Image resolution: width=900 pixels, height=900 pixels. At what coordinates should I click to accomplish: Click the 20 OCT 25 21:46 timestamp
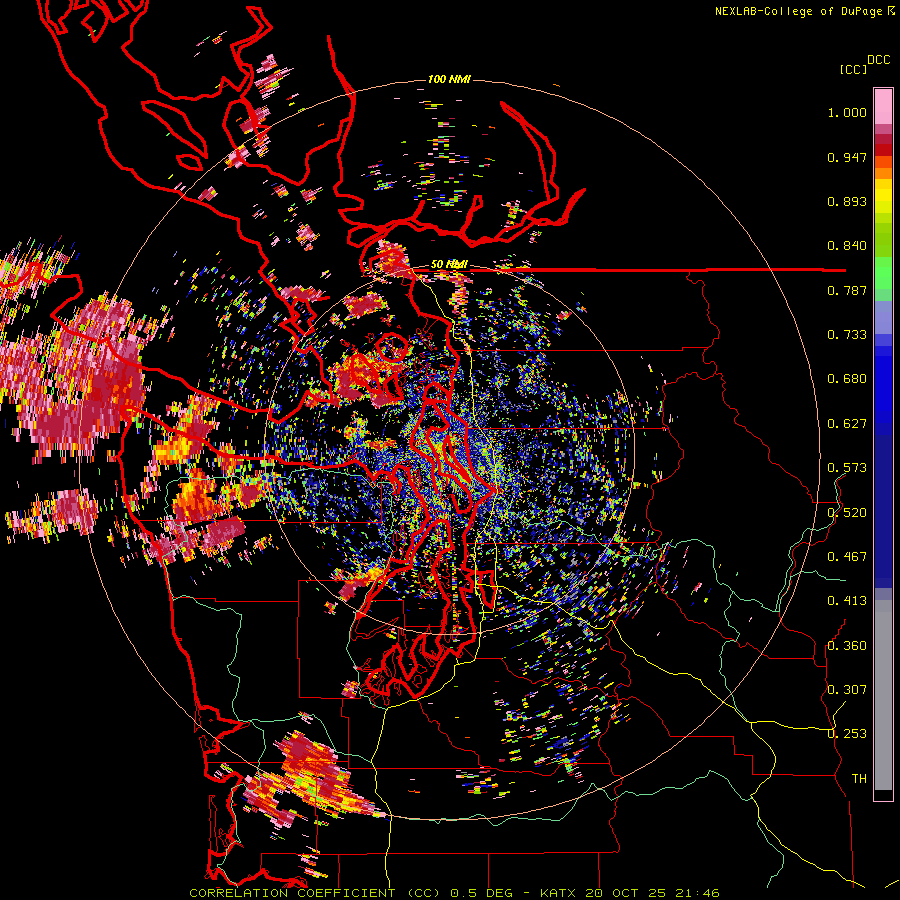[653, 893]
